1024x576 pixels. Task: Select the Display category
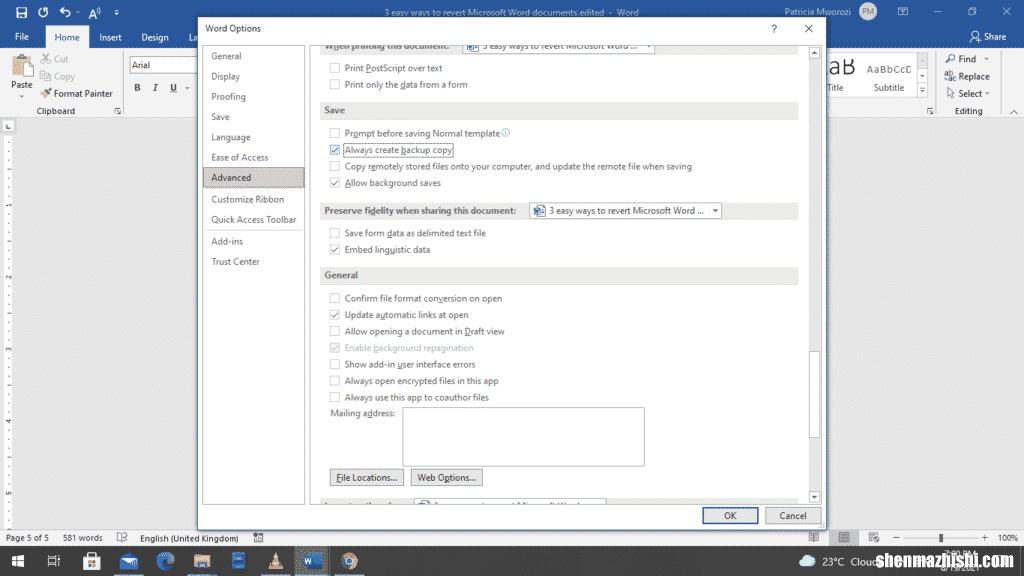(253, 76)
